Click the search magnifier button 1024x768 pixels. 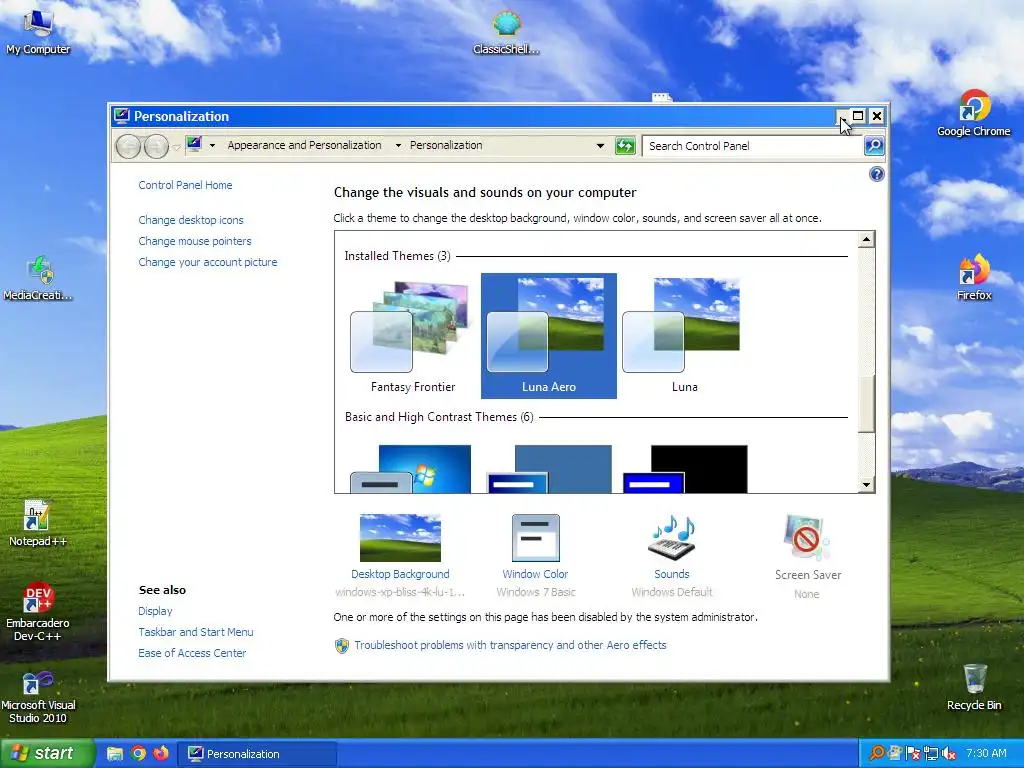(x=874, y=146)
